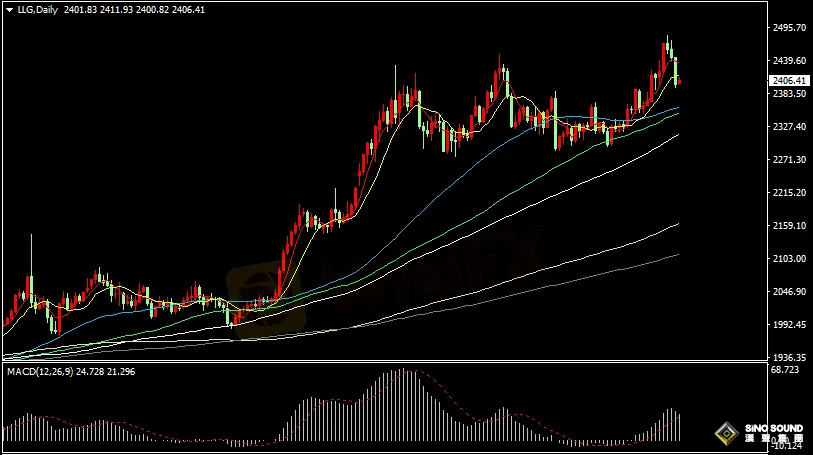Image resolution: width=813 pixels, height=455 pixels.
Task: Click the 2327.40 price axis label
Action: [x=788, y=127]
